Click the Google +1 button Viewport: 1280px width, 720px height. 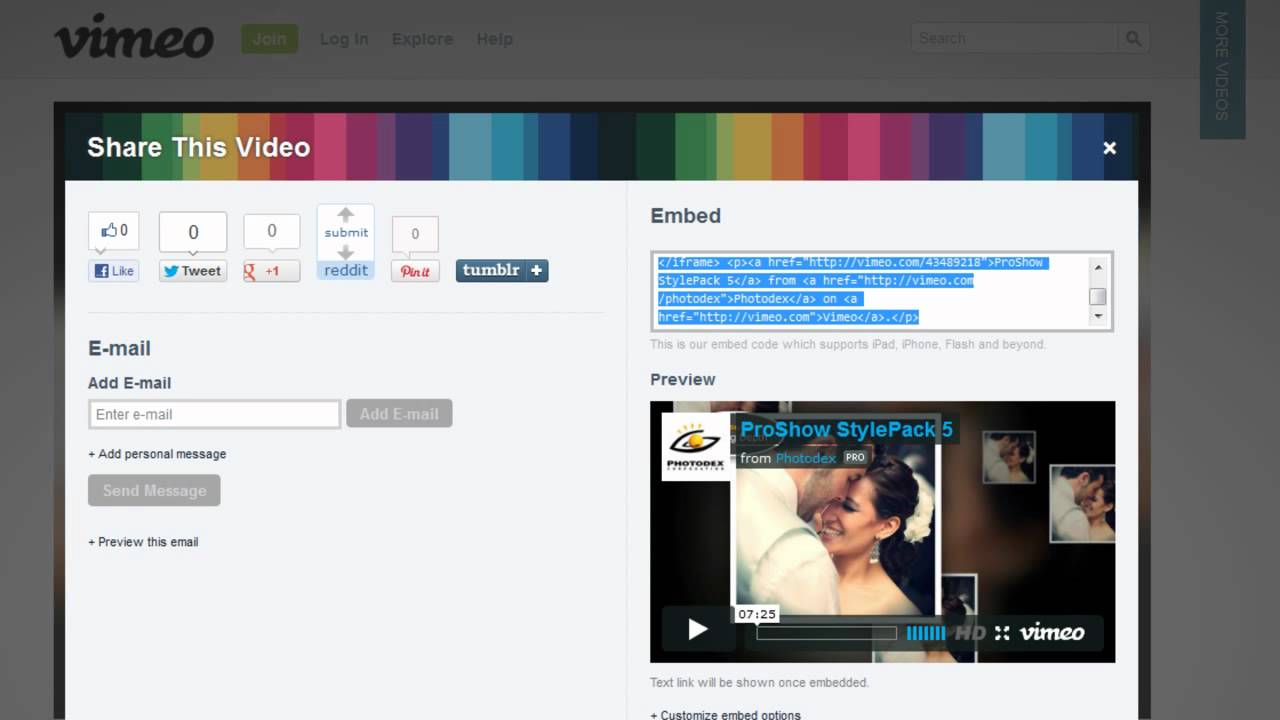coord(271,271)
